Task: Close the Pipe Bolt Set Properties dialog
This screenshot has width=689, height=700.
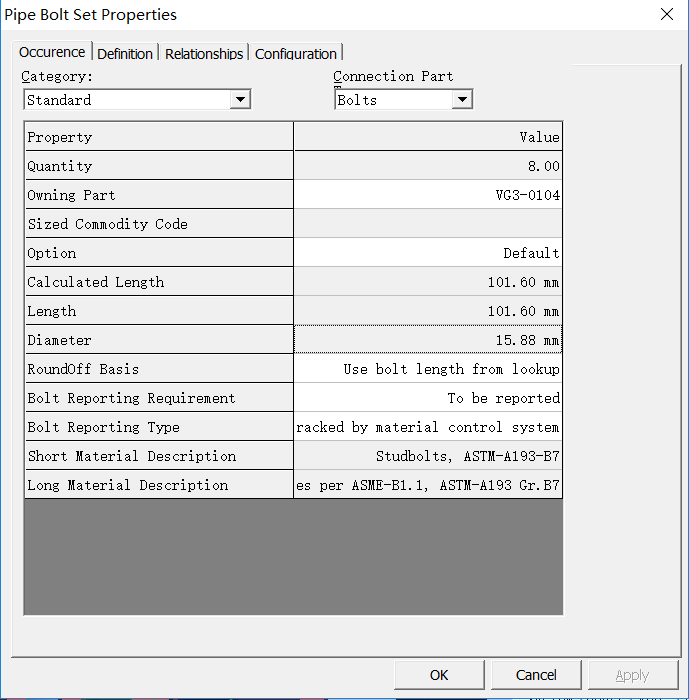Action: 667,14
